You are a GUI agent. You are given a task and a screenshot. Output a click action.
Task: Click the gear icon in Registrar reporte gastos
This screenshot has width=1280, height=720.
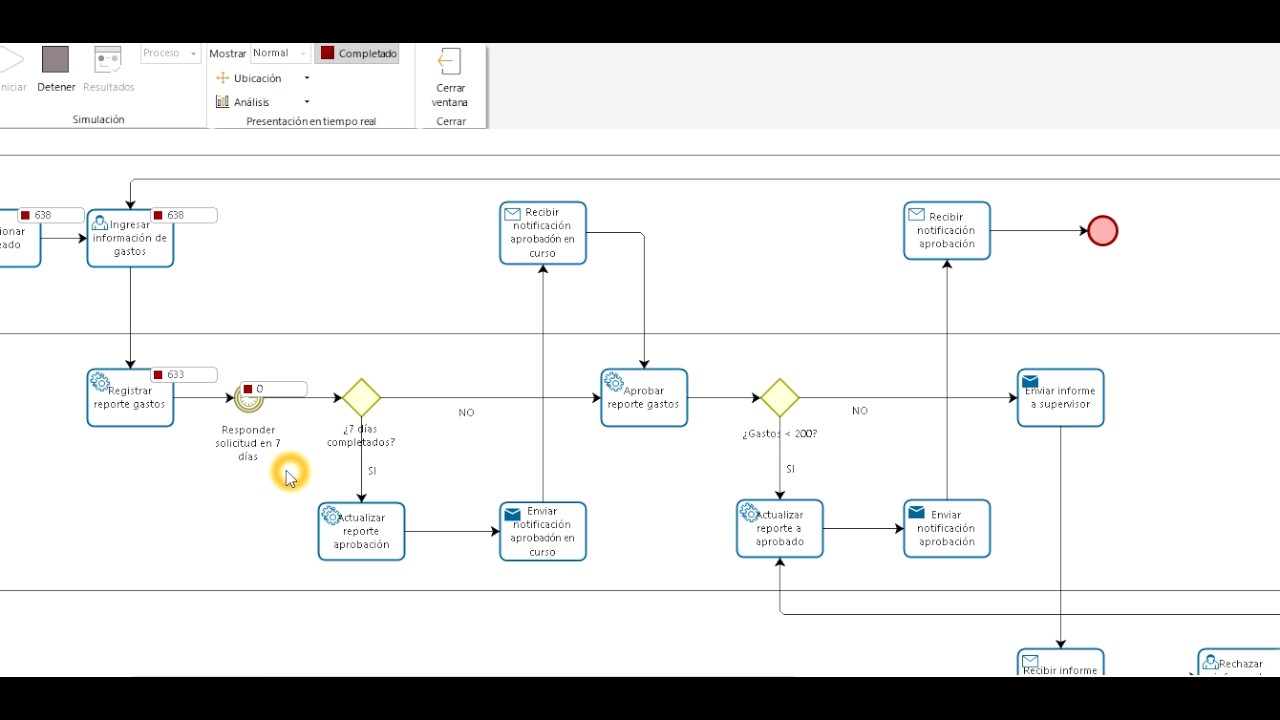coord(100,381)
